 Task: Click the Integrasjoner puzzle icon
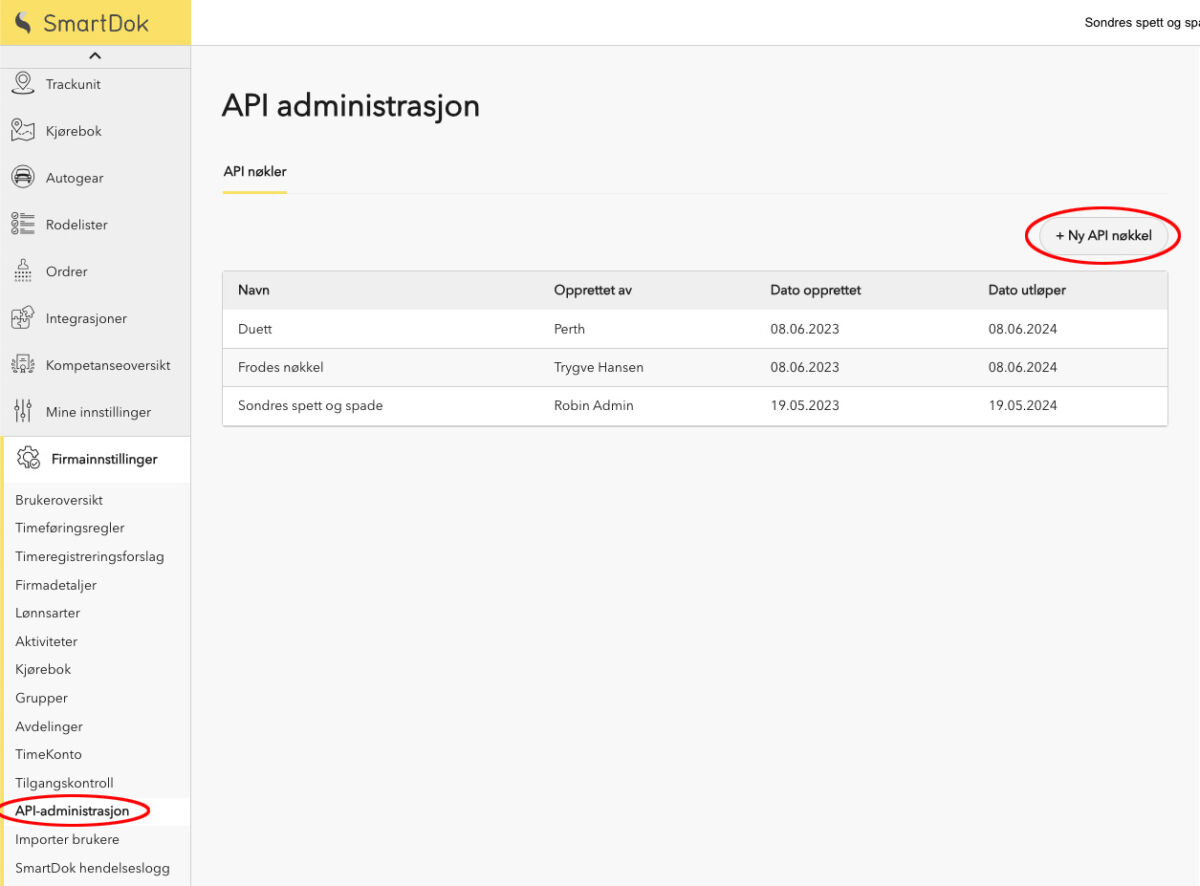click(23, 318)
